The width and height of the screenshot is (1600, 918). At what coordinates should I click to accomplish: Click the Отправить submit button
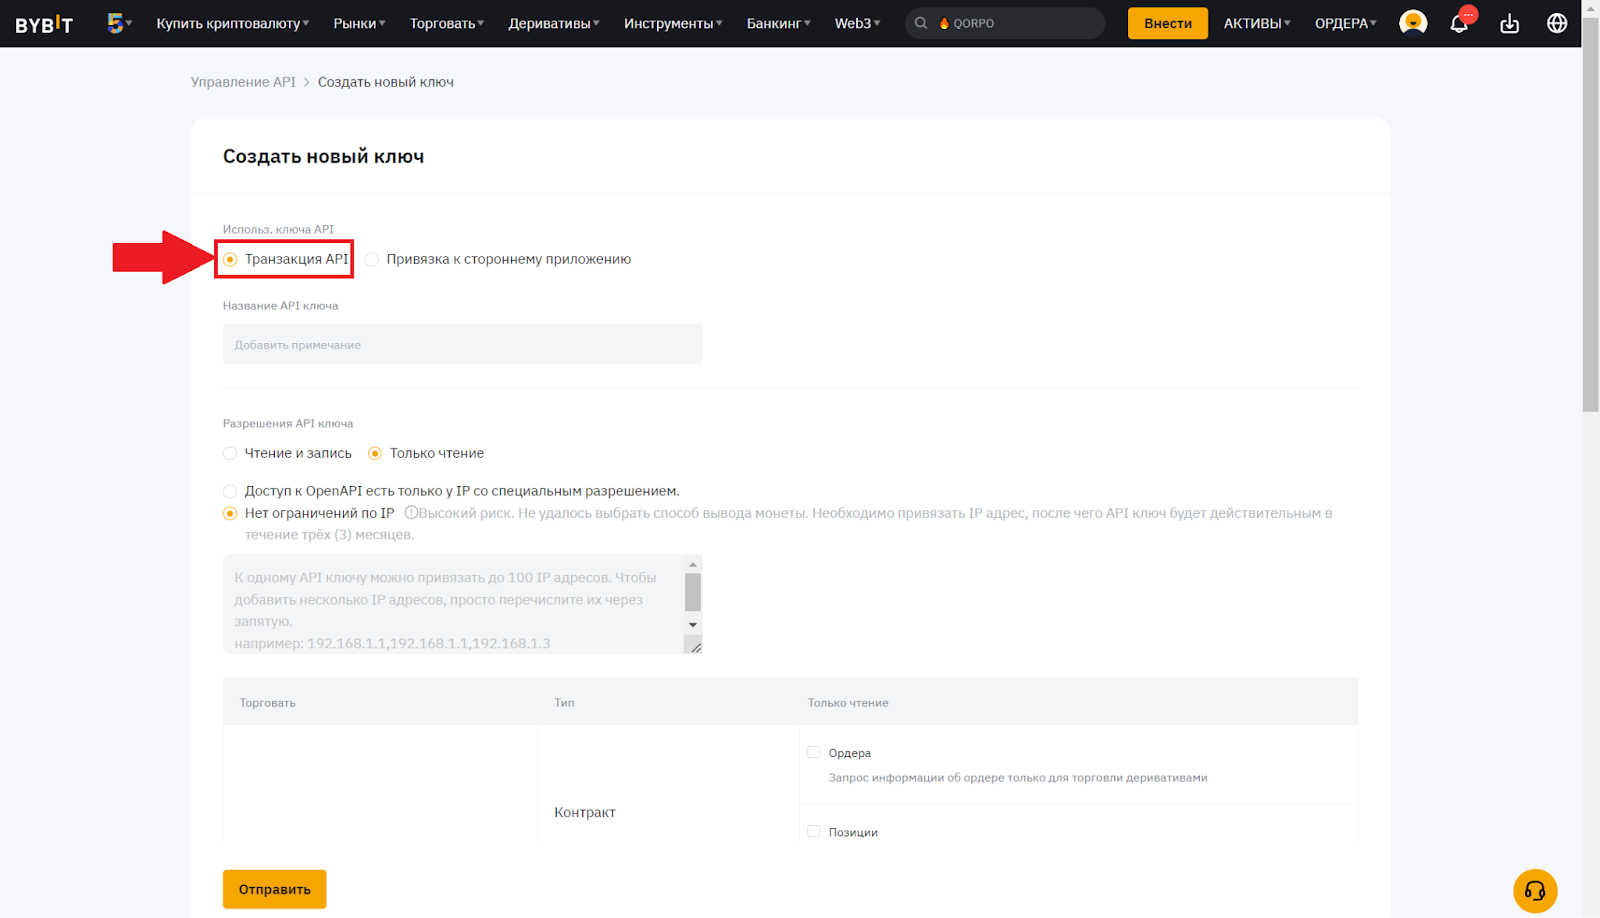coord(275,889)
